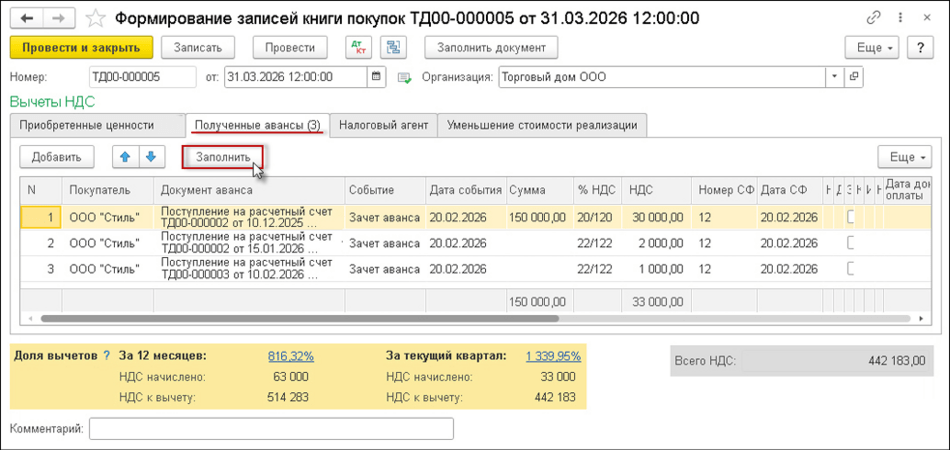The width and height of the screenshot is (950, 450).
Task: Open the help question mark button
Action: (x=920, y=47)
